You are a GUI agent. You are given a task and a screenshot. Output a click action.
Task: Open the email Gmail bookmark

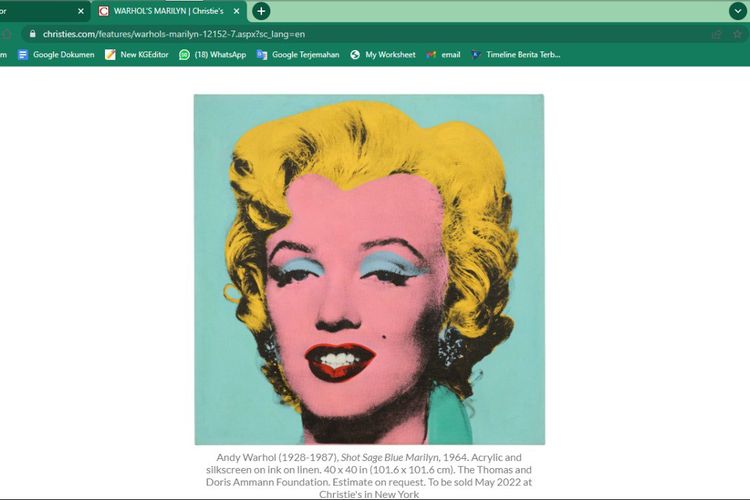443,55
